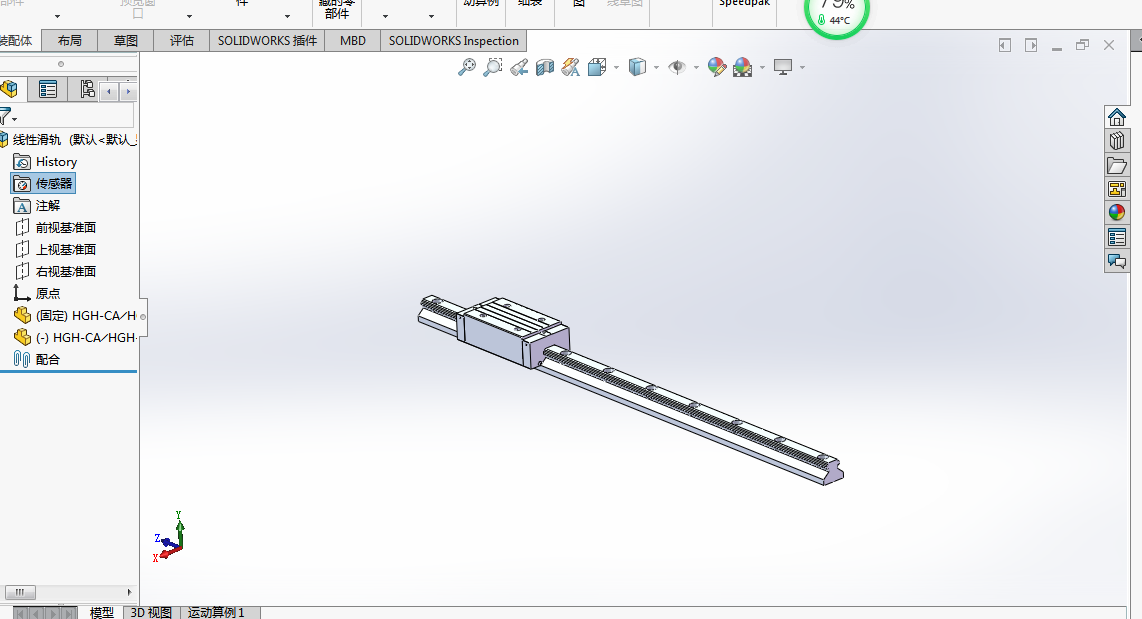1142x619 pixels.
Task: Open the Appearances task pane color ball
Action: pyautogui.click(x=1117, y=213)
